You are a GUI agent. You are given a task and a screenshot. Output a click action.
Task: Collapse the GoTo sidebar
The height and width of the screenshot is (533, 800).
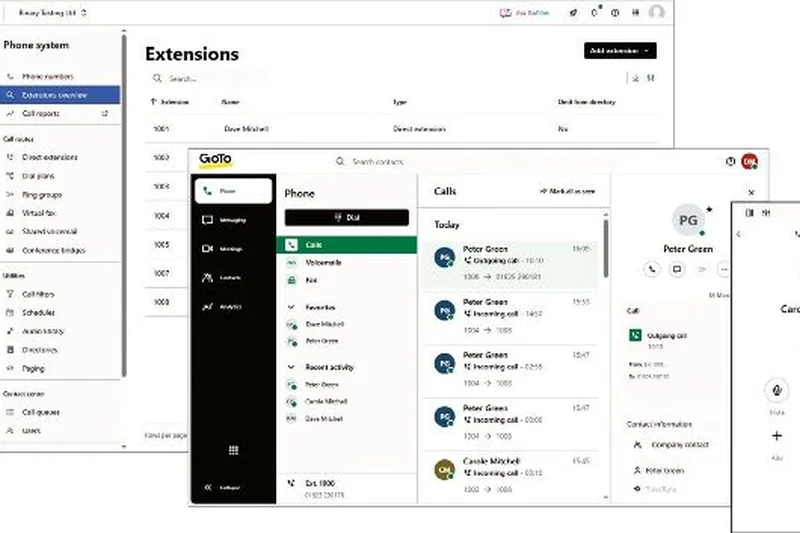click(222, 488)
